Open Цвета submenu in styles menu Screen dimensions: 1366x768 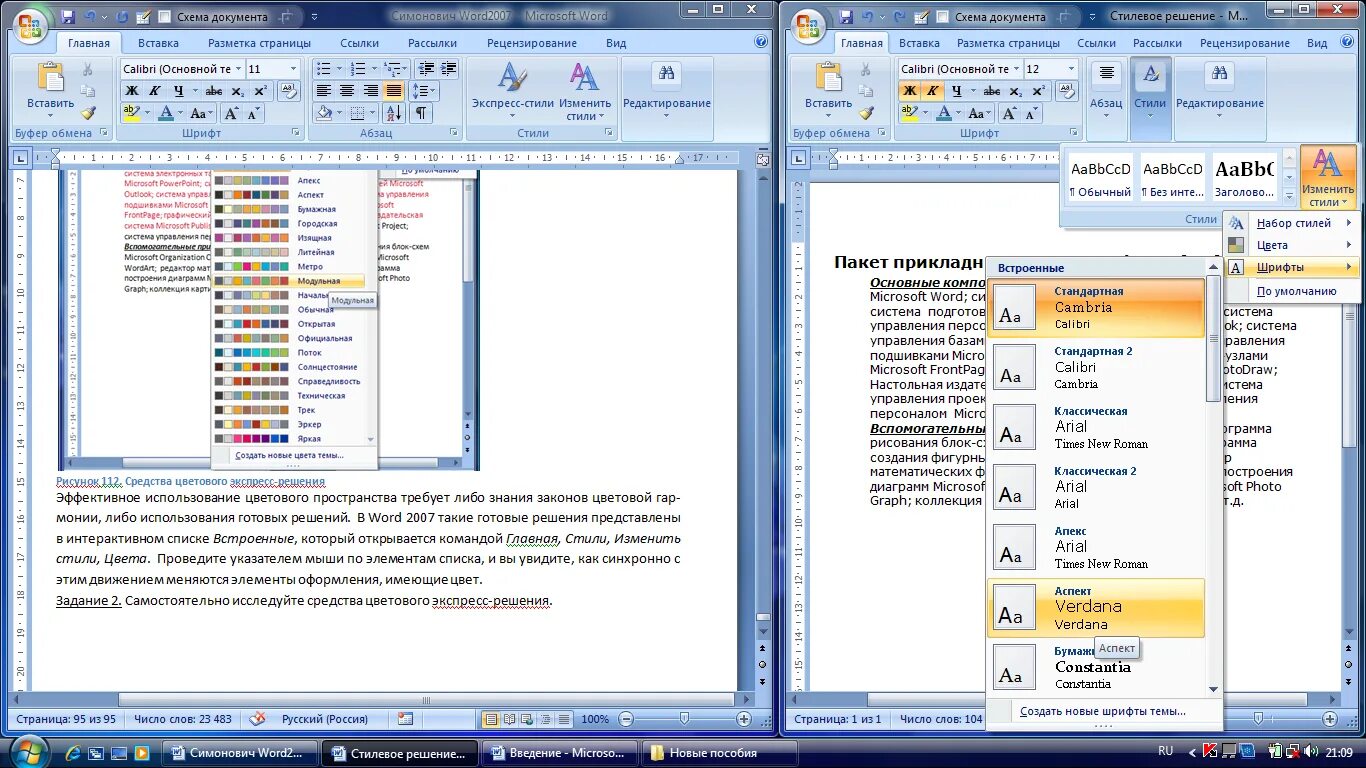(1291, 245)
